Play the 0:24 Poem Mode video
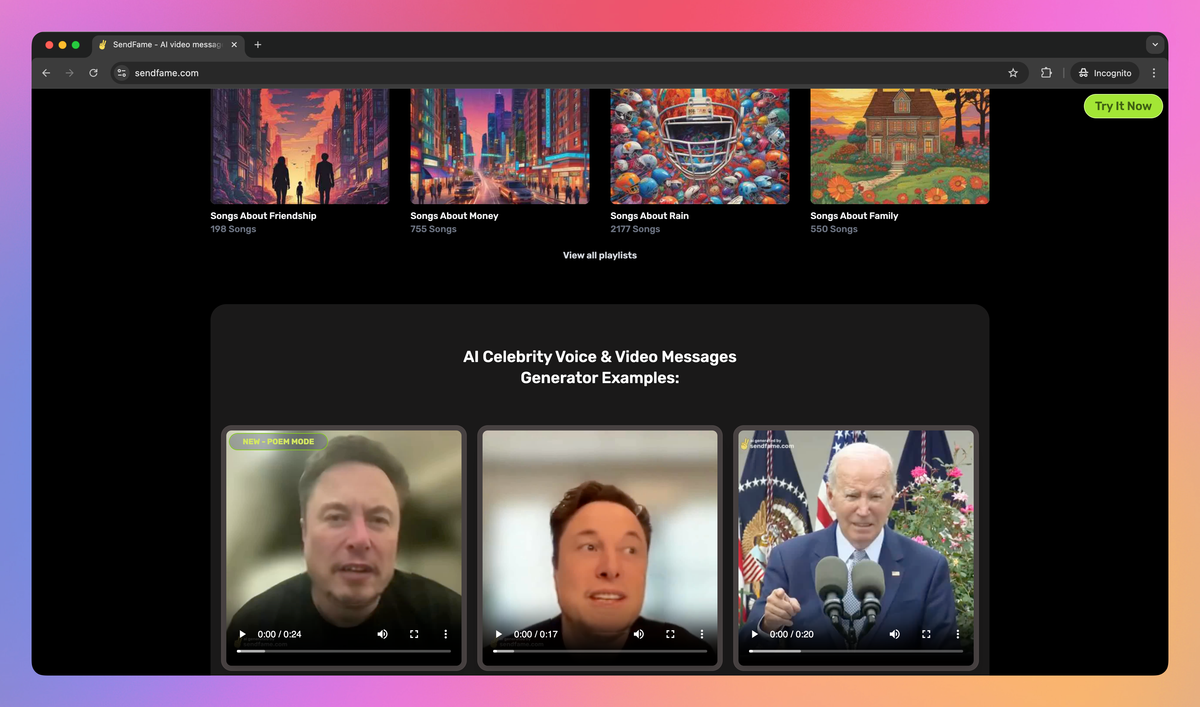The image size is (1200, 707). tap(242, 634)
